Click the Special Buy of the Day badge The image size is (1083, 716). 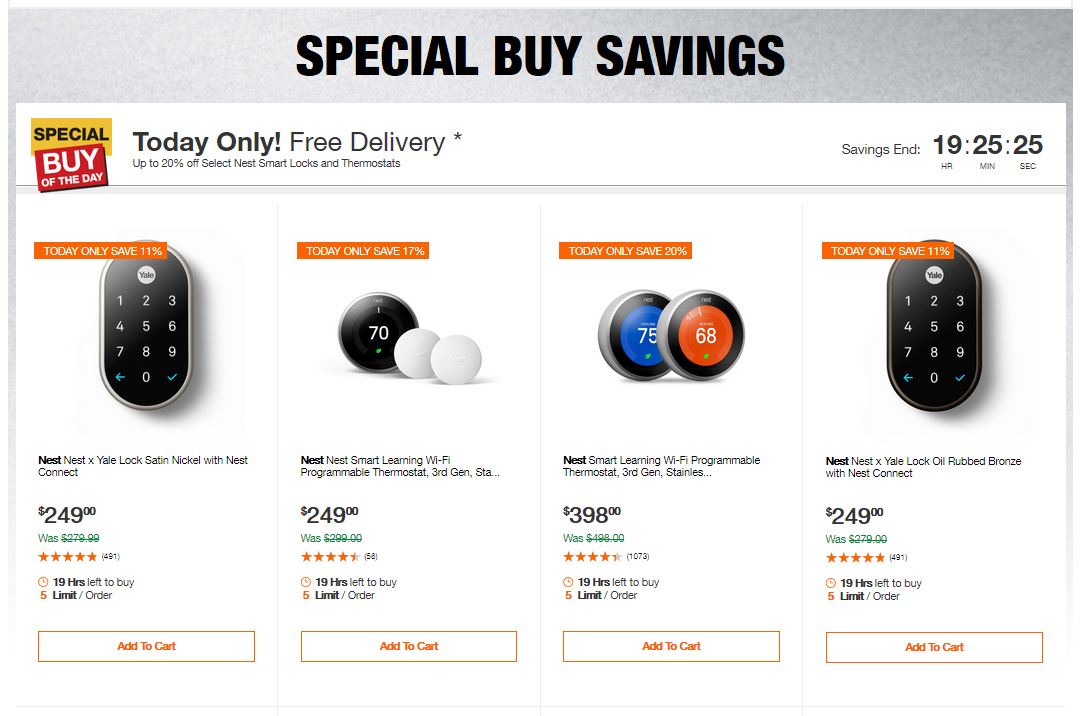point(71,154)
